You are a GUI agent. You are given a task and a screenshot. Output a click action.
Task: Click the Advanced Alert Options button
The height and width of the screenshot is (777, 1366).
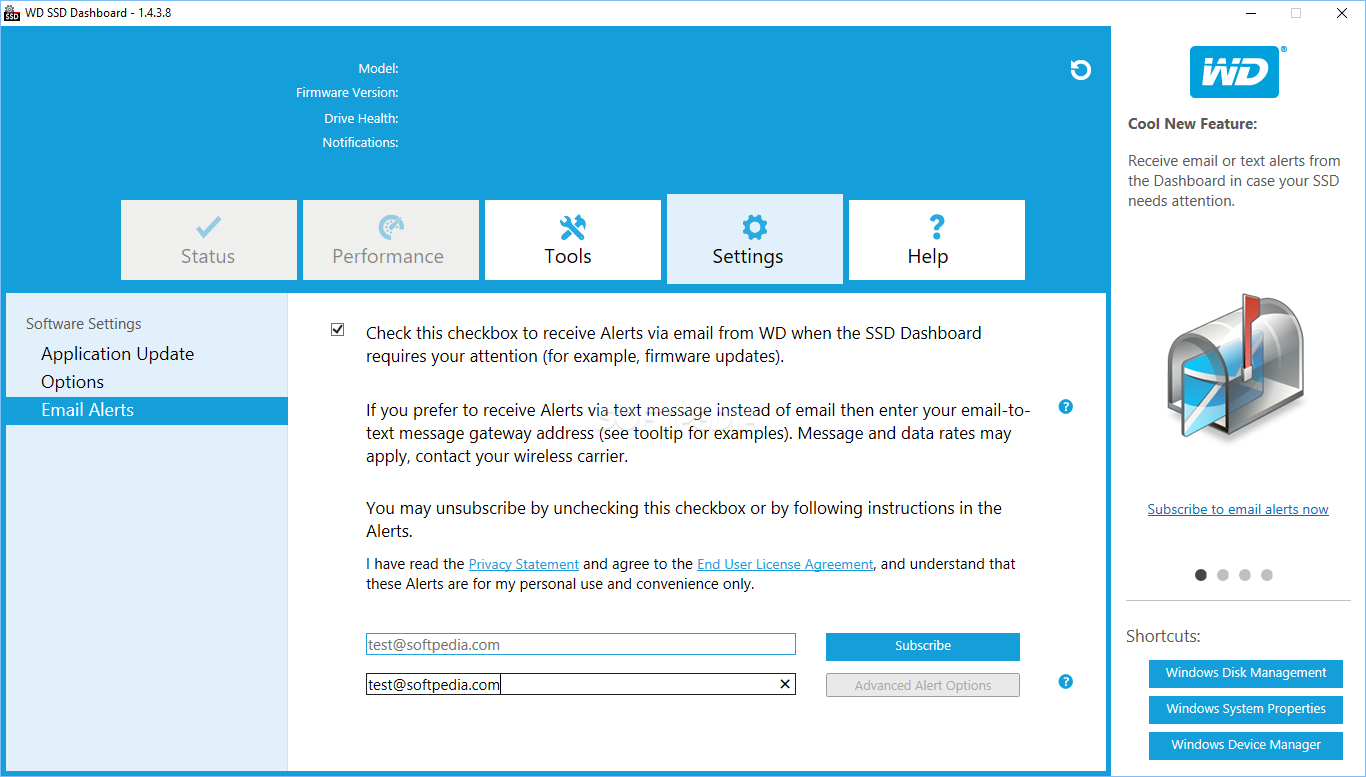[923, 685]
